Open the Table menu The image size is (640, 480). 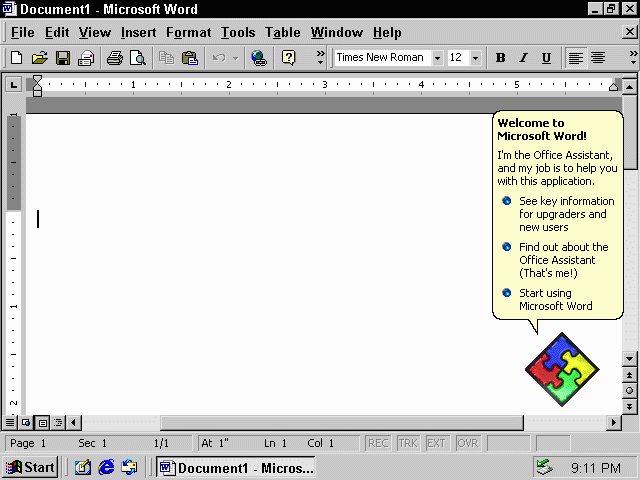[282, 33]
